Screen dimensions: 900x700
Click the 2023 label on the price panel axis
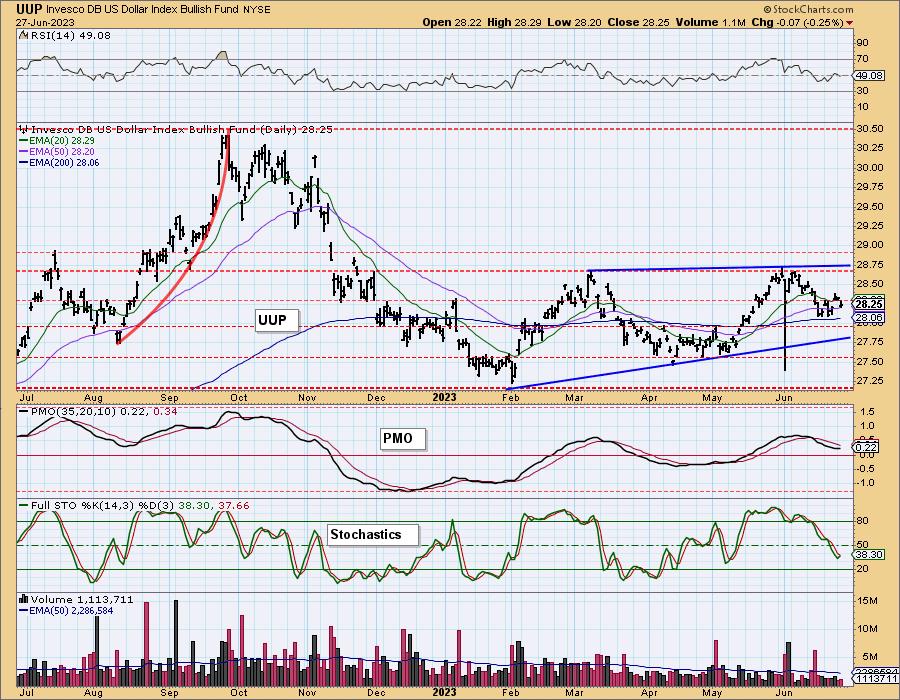(444, 397)
